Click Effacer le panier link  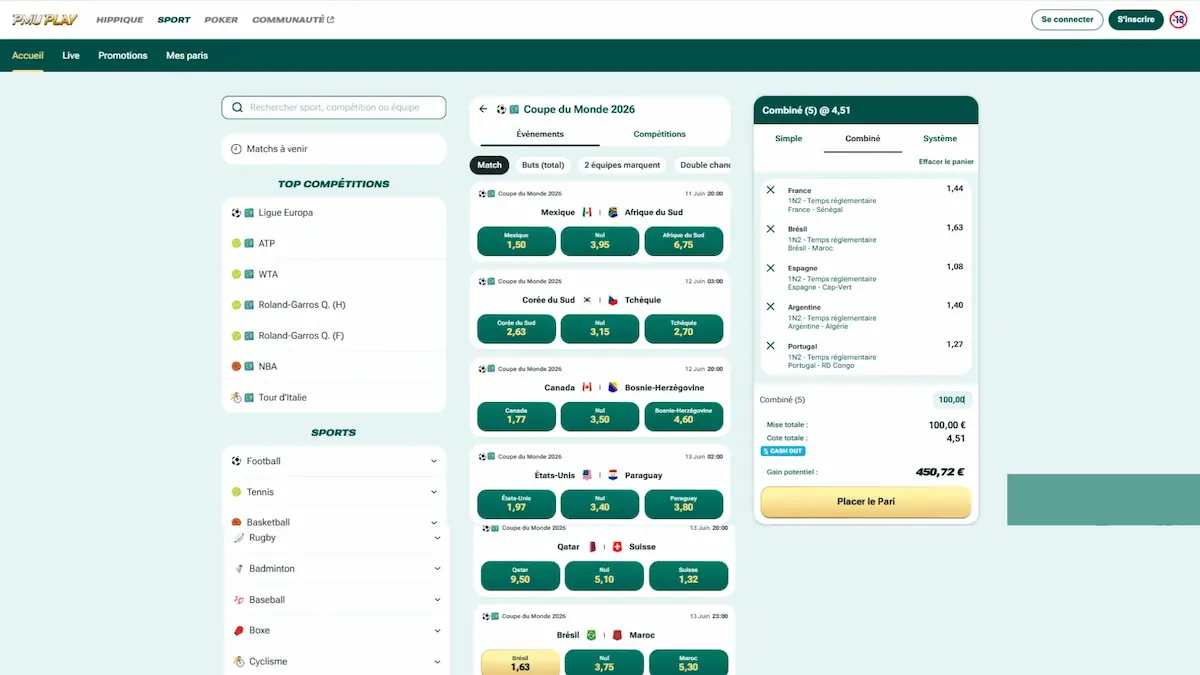[x=946, y=161]
